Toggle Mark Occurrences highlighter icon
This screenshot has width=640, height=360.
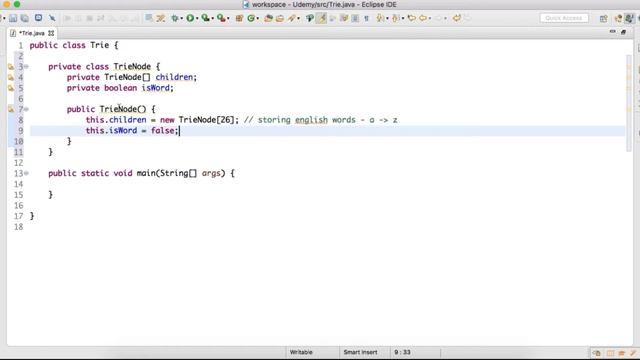[321, 18]
